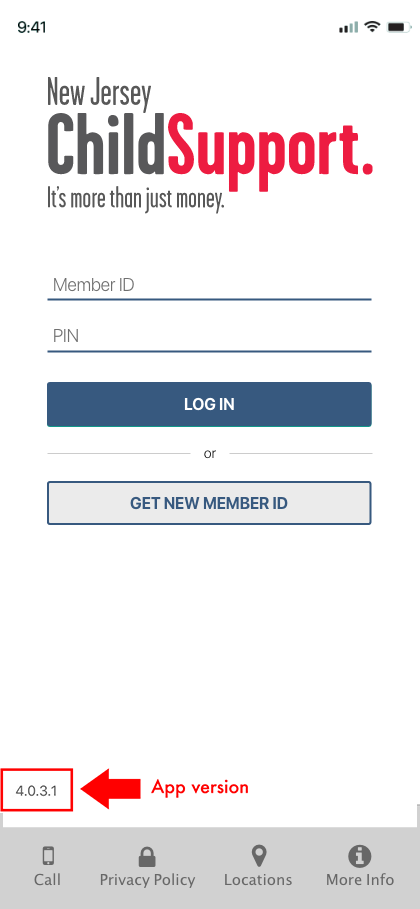
Task: Open More Info circle icon
Action: pos(360,856)
